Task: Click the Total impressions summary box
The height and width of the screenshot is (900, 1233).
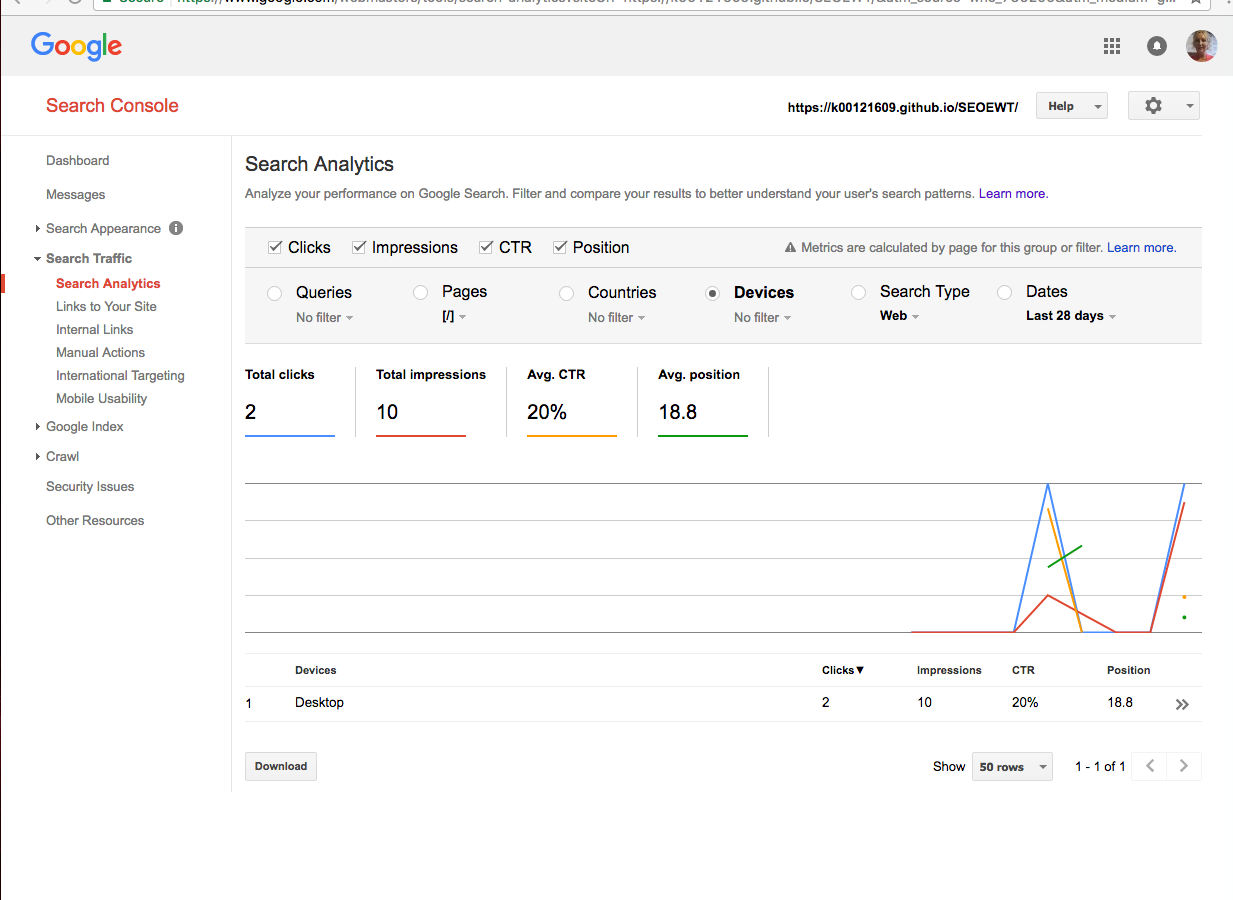Action: [431, 401]
